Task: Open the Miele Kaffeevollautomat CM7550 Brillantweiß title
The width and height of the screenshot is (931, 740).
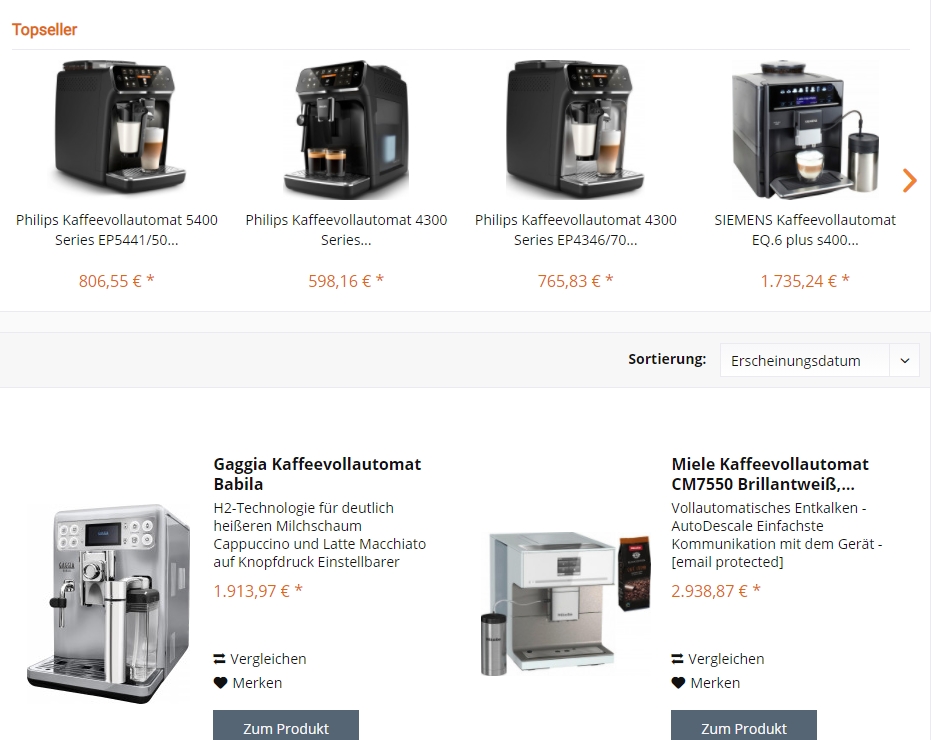Action: pyautogui.click(x=770, y=474)
